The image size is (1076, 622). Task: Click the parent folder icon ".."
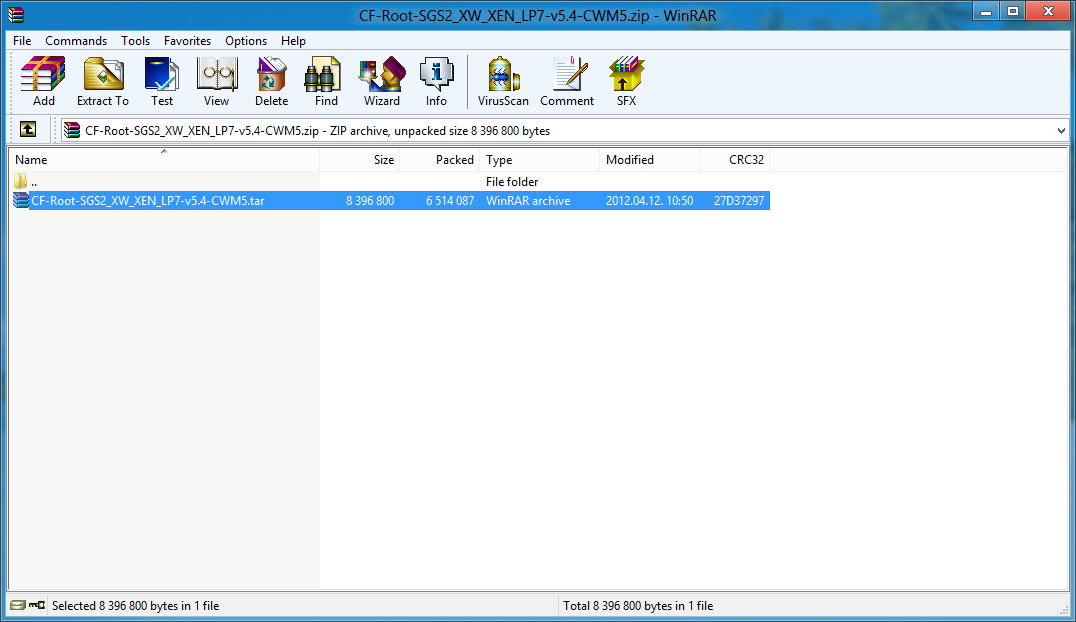pyautogui.click(x=21, y=181)
